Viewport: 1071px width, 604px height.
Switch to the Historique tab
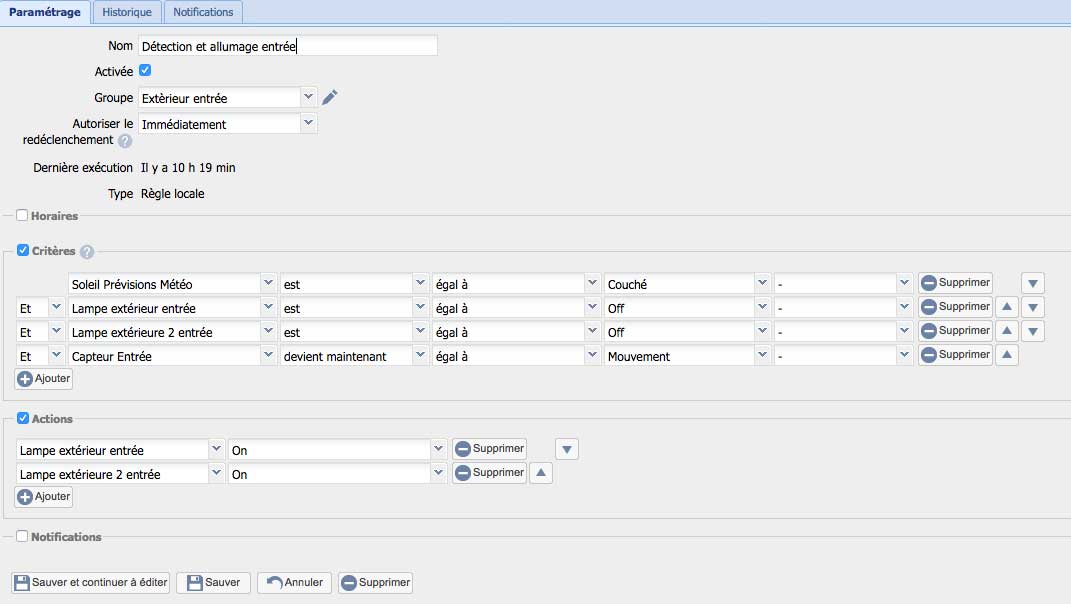(127, 12)
